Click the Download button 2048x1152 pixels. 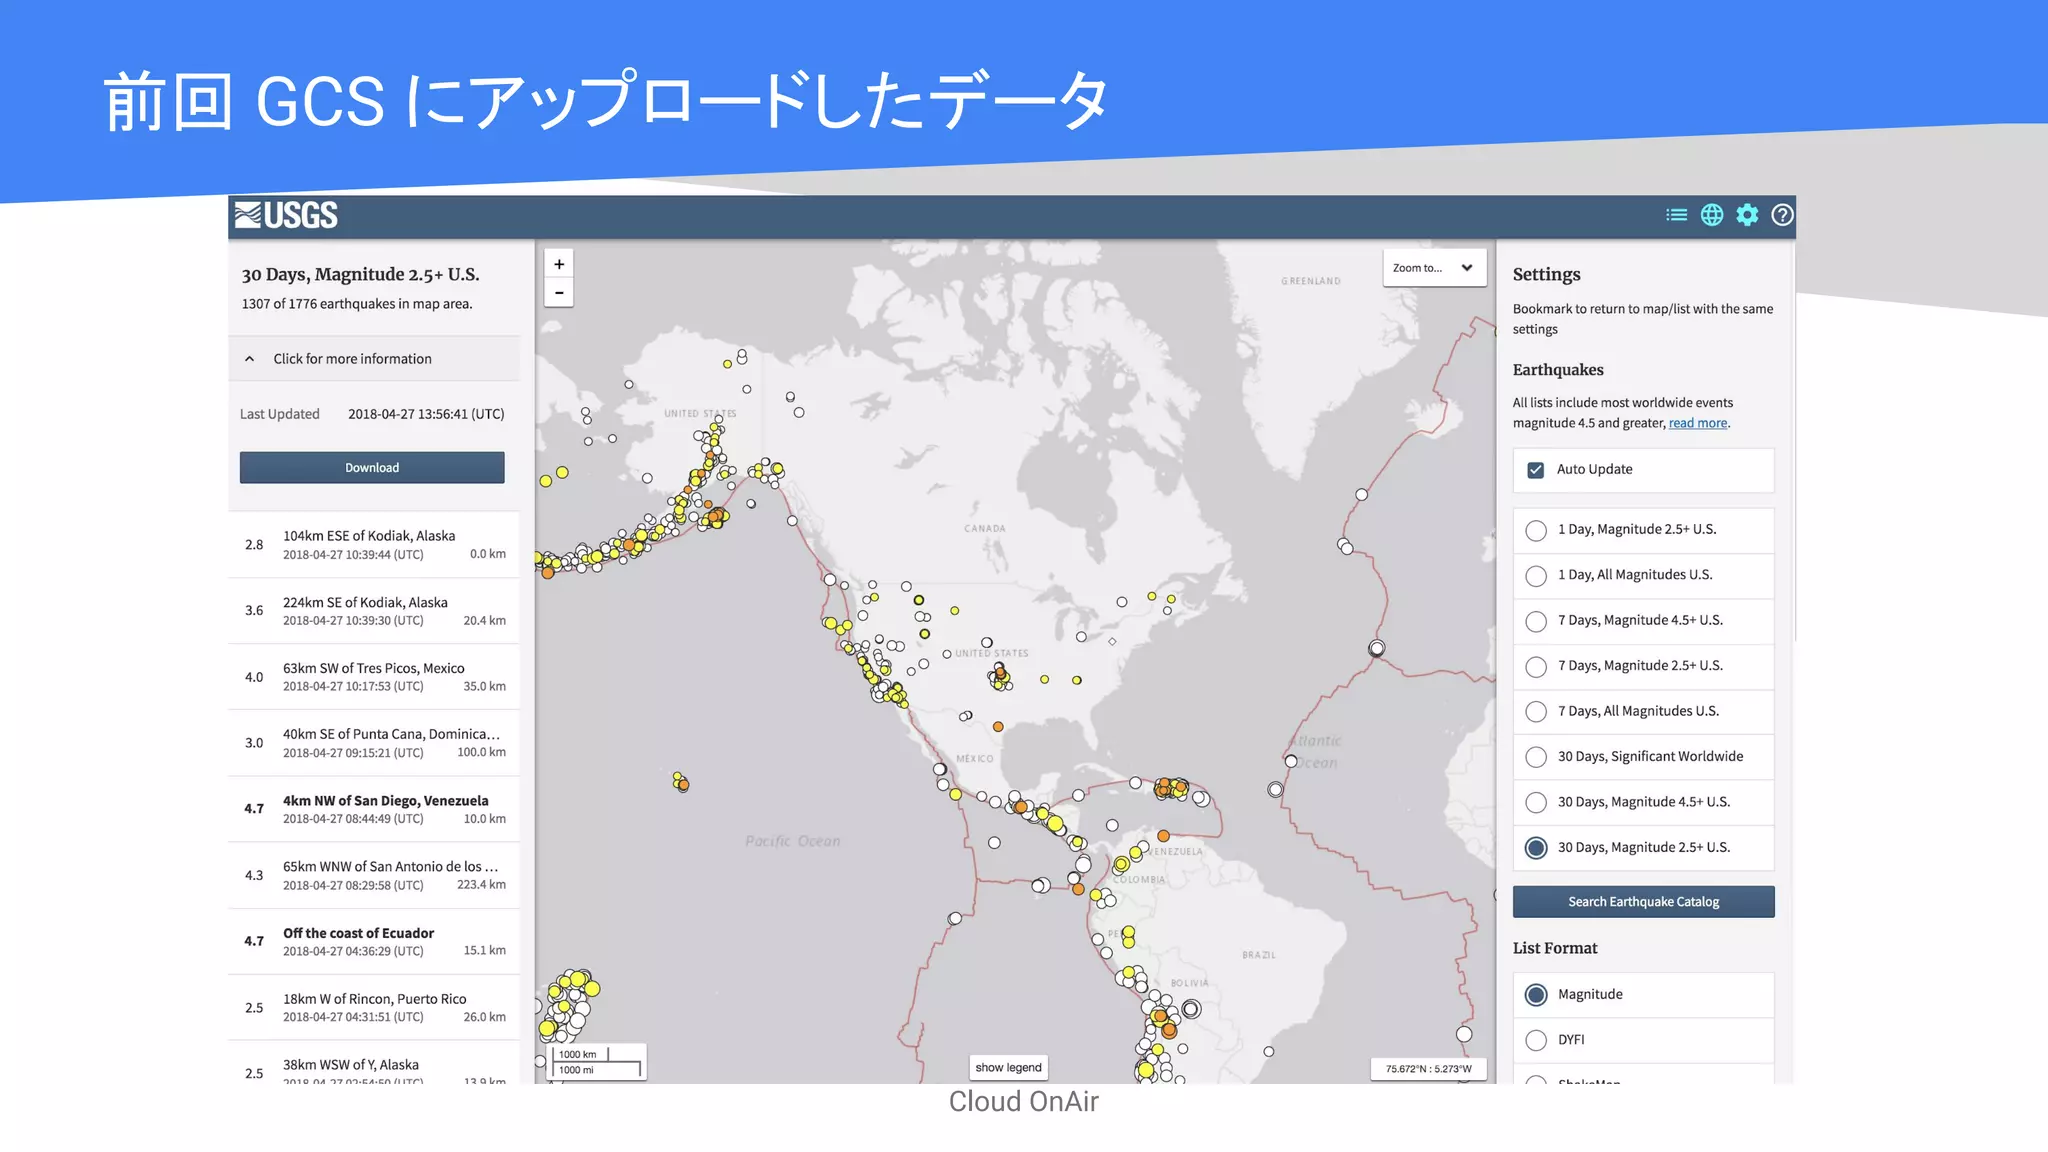(x=372, y=468)
